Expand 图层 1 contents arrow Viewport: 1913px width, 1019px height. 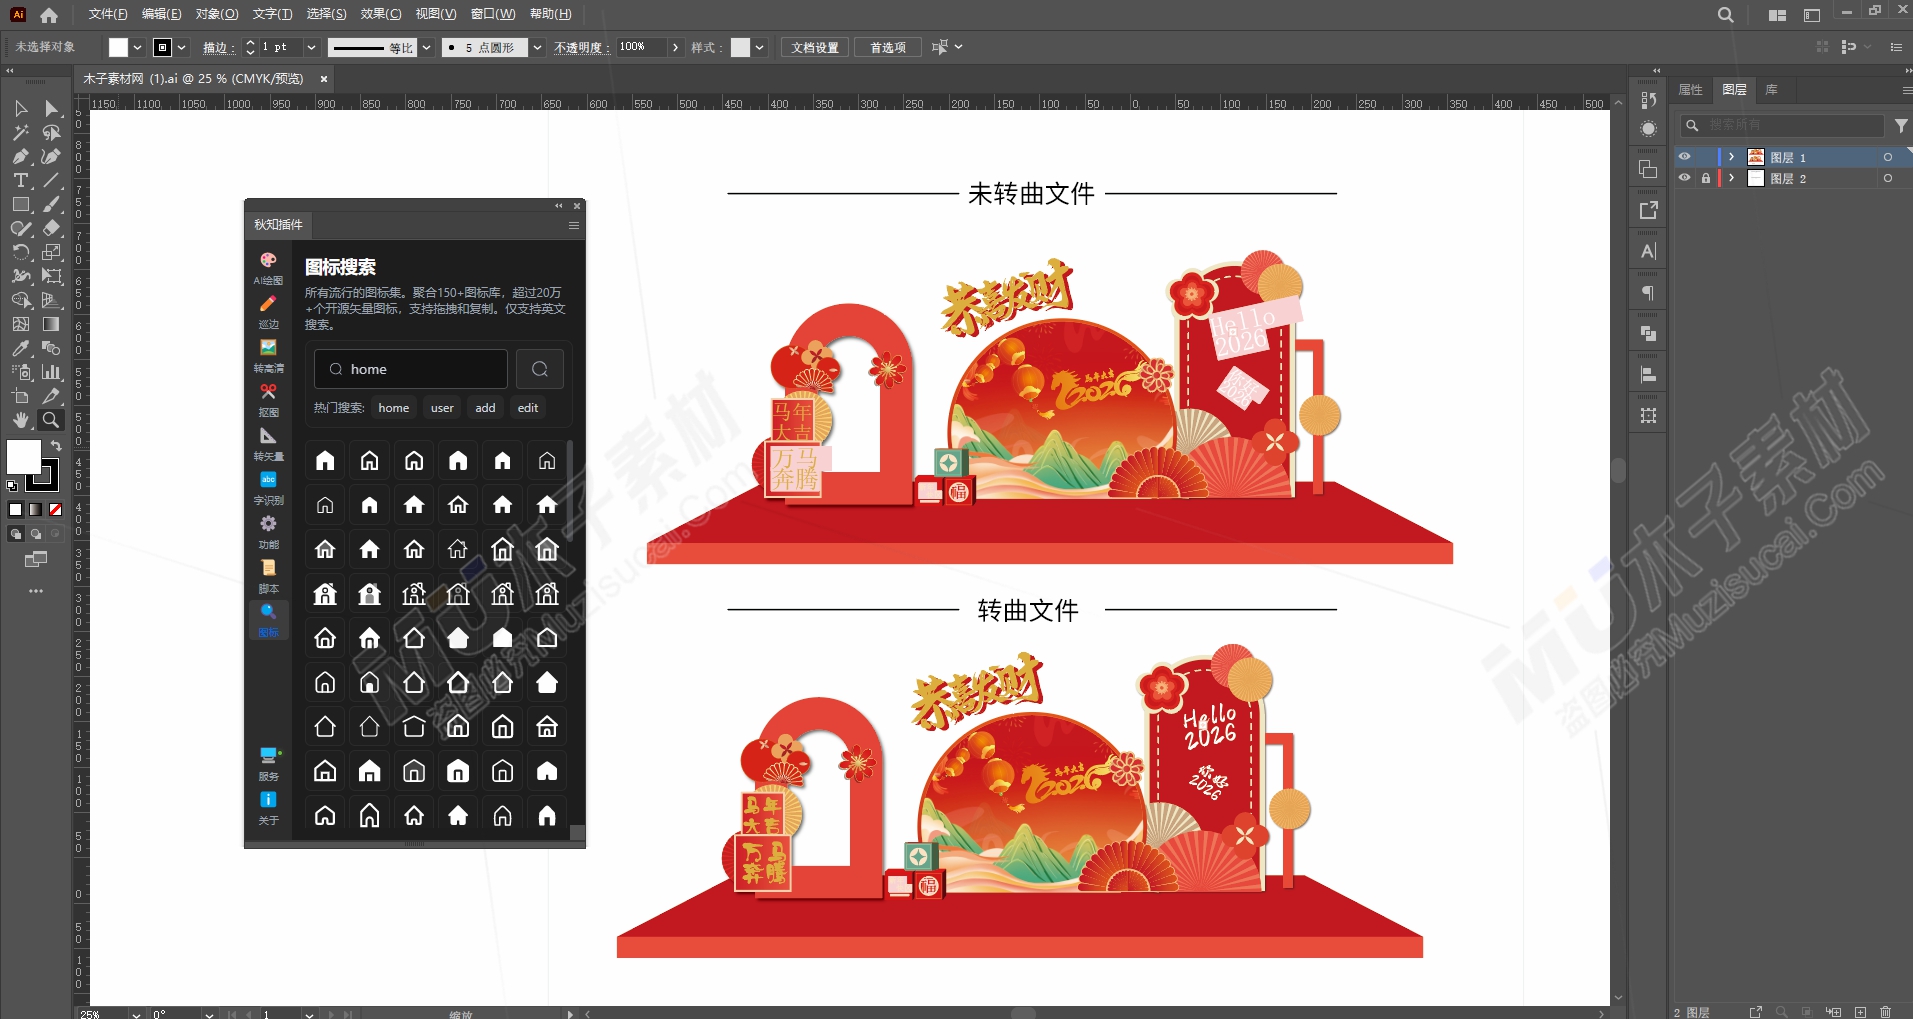tap(1732, 157)
